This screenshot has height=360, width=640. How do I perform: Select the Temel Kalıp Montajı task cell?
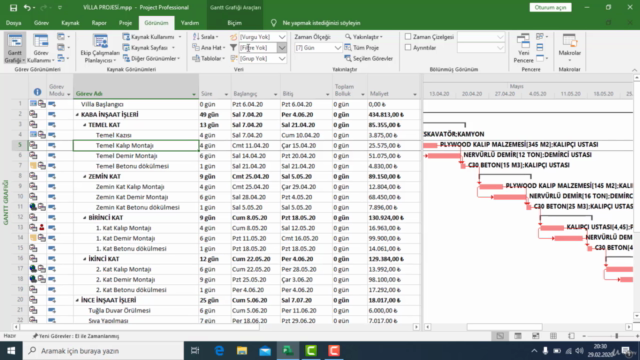136,145
